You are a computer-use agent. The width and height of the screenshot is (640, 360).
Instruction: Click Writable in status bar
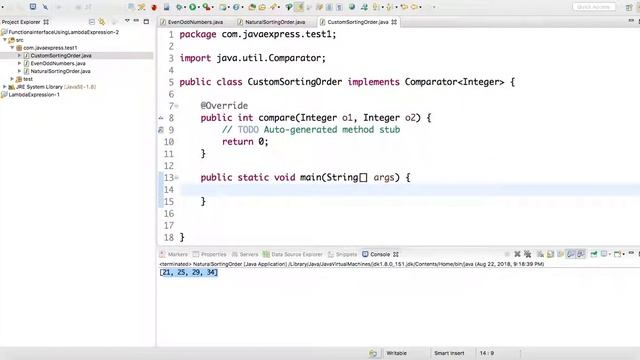(x=396, y=353)
